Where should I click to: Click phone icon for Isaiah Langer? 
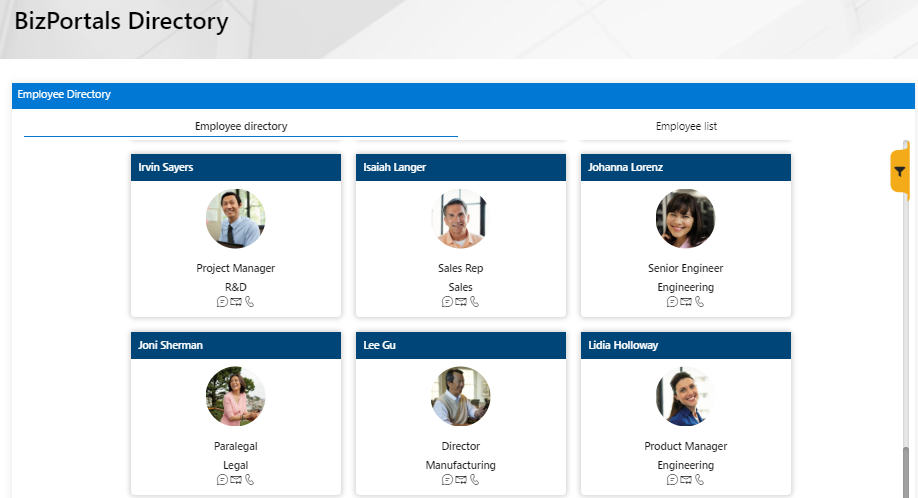pos(474,302)
